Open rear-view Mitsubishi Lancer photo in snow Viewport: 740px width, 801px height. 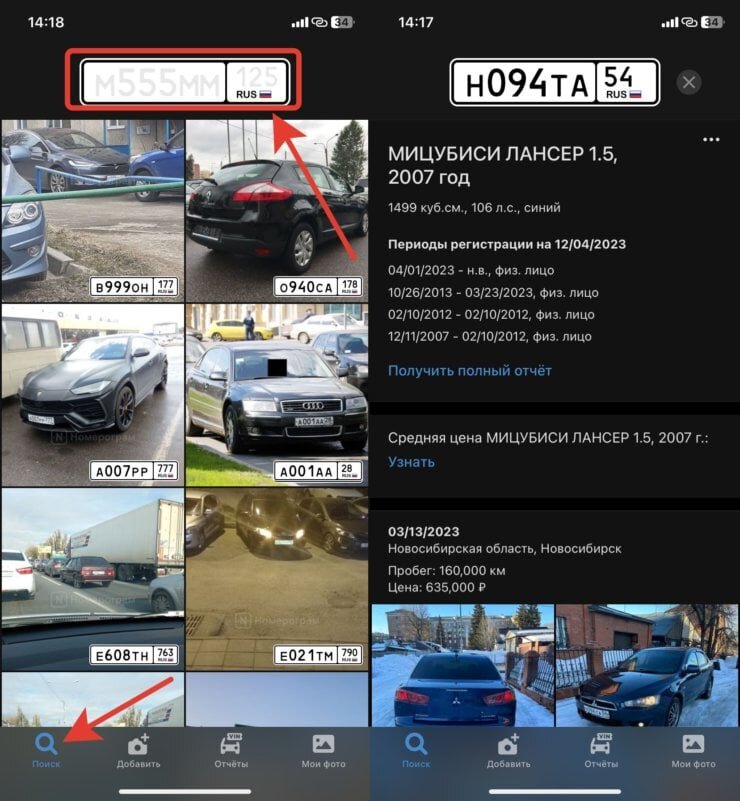coord(463,665)
